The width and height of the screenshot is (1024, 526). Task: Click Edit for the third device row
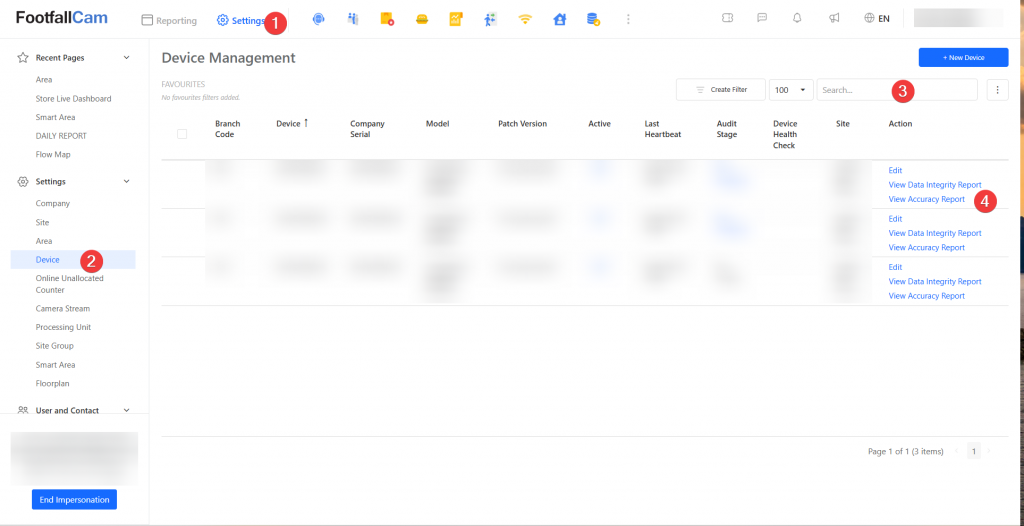click(x=895, y=267)
